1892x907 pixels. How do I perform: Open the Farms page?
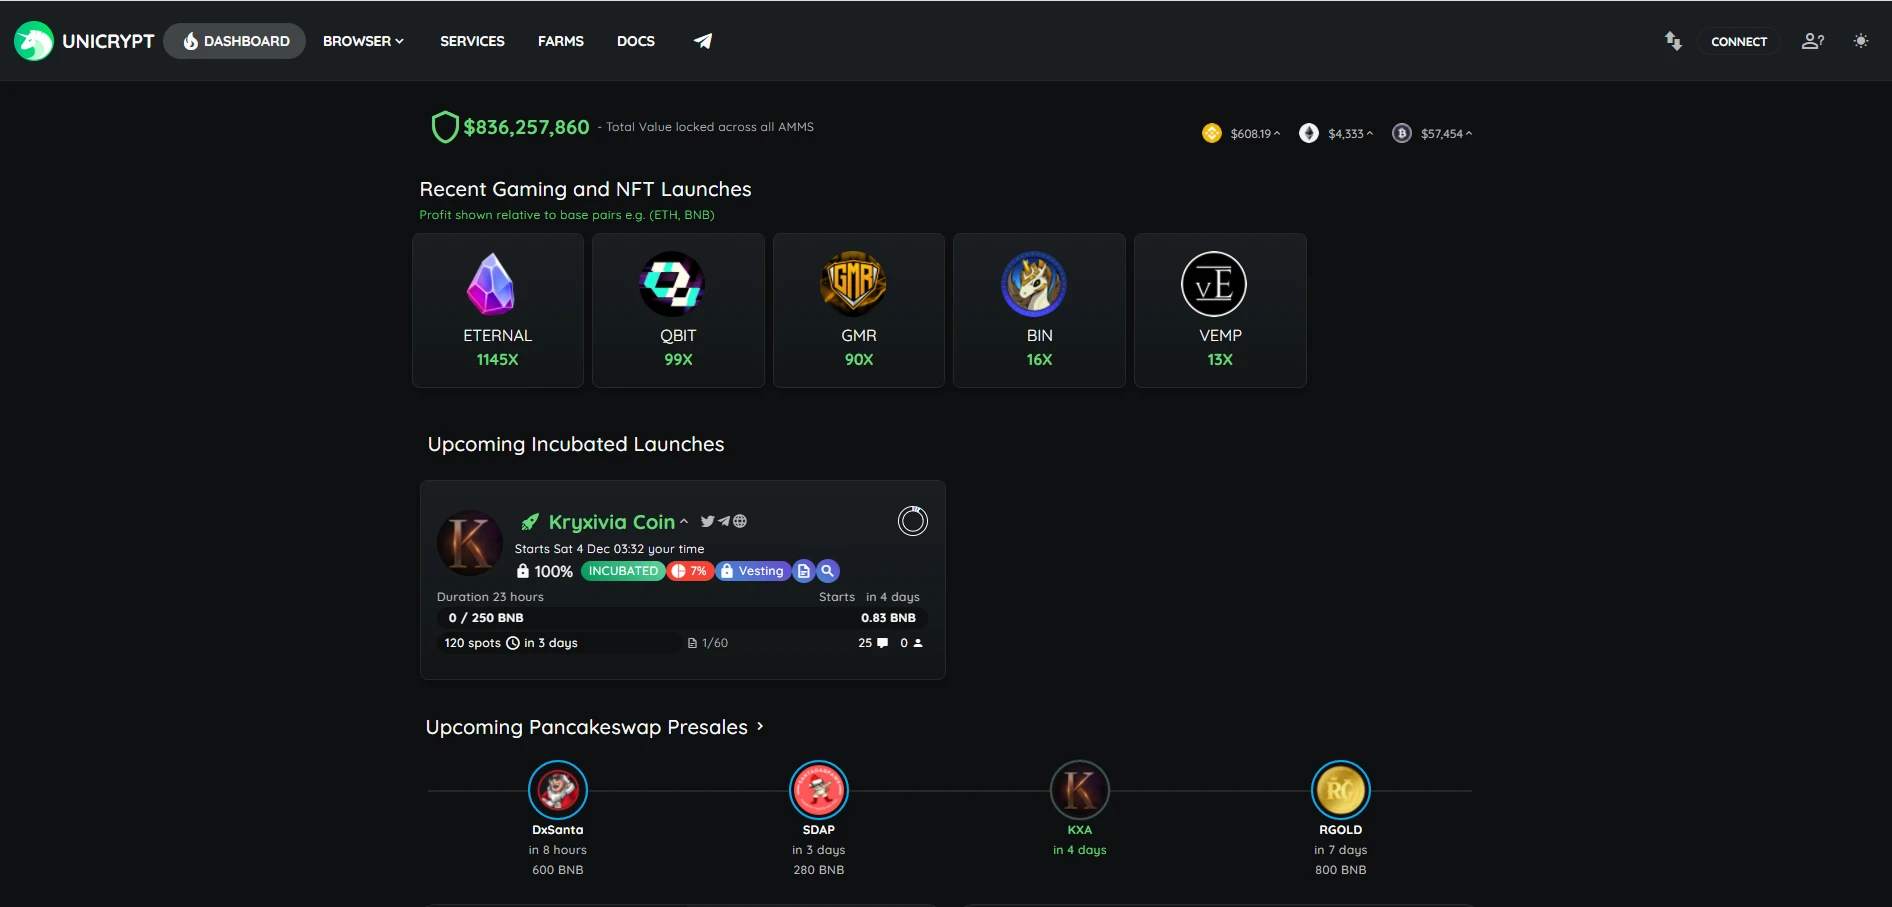pyautogui.click(x=561, y=41)
